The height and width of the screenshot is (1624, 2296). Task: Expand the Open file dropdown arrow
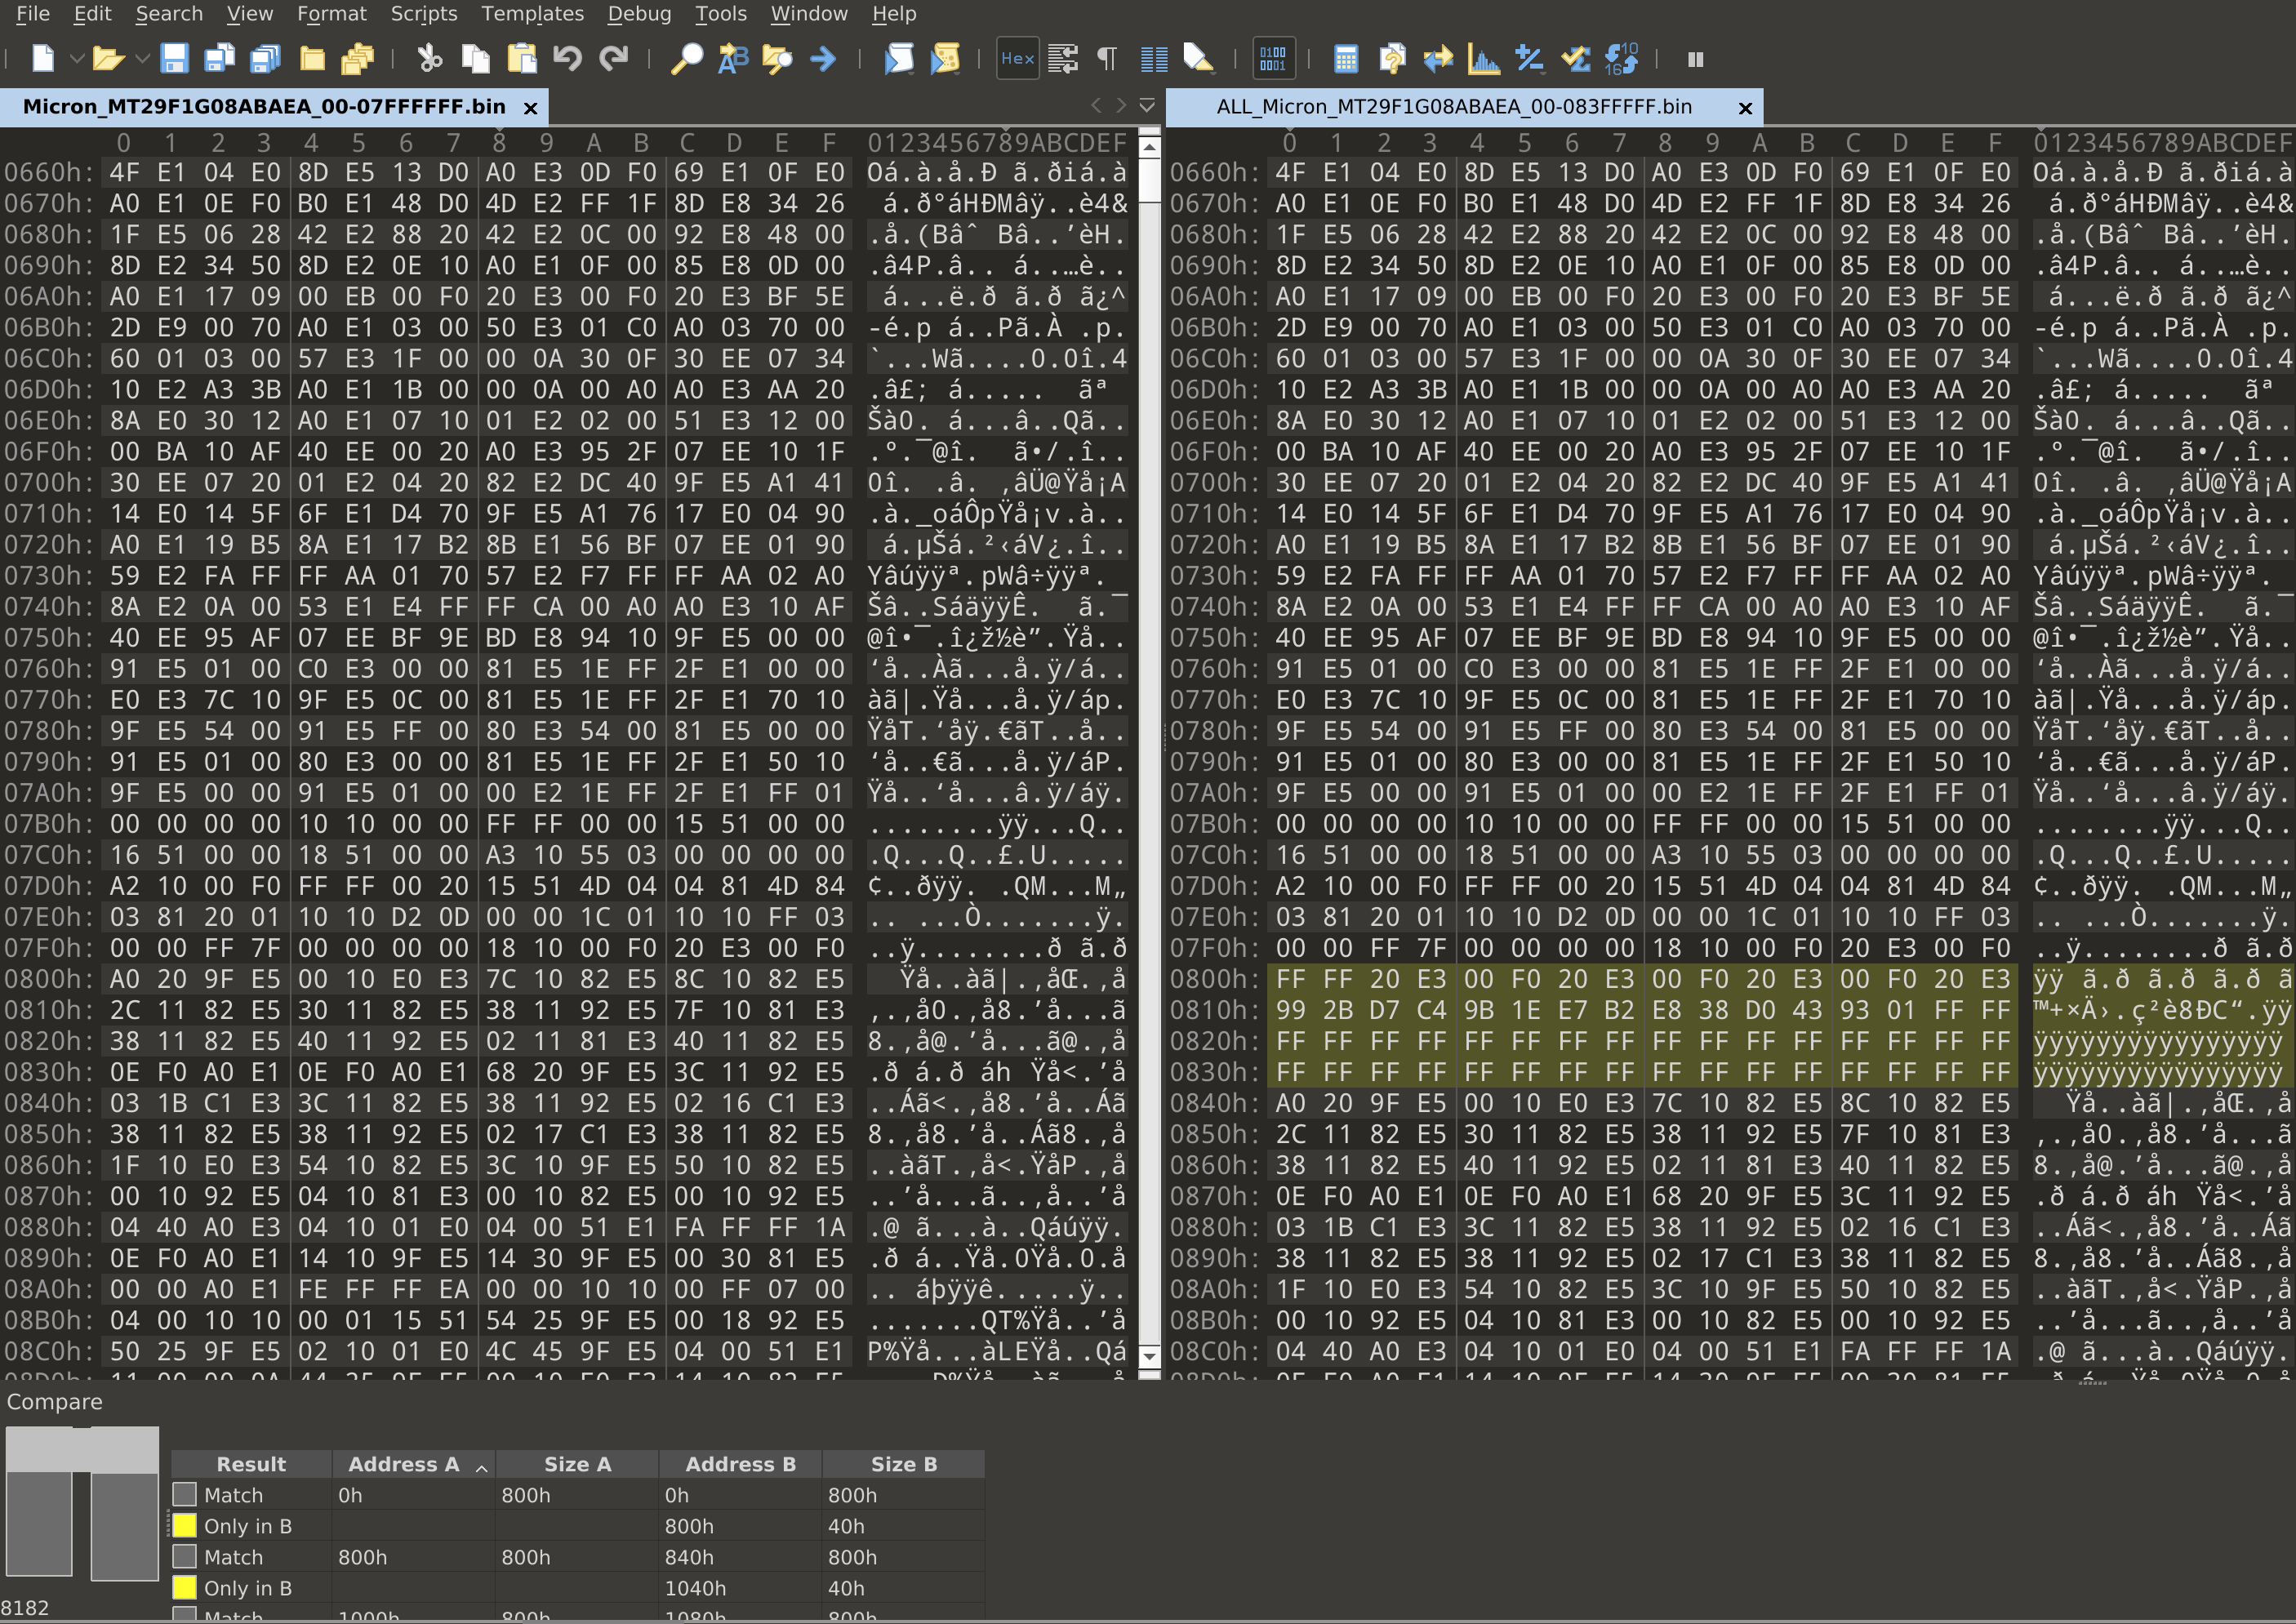(142, 59)
